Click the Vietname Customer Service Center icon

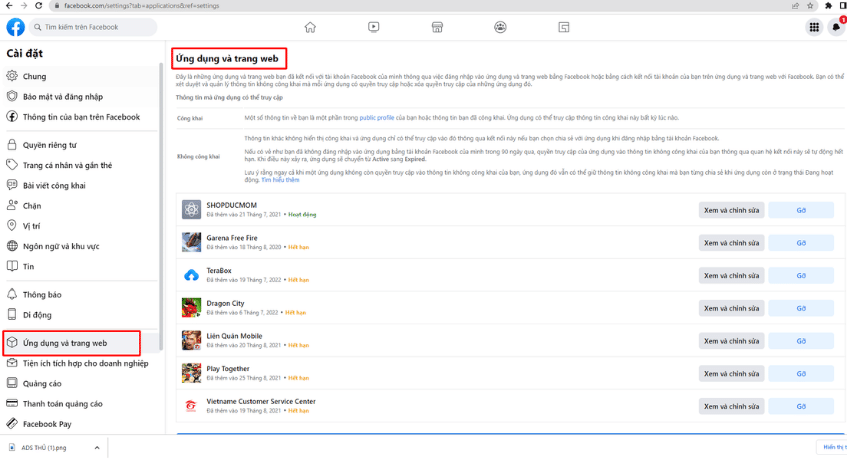click(191, 406)
